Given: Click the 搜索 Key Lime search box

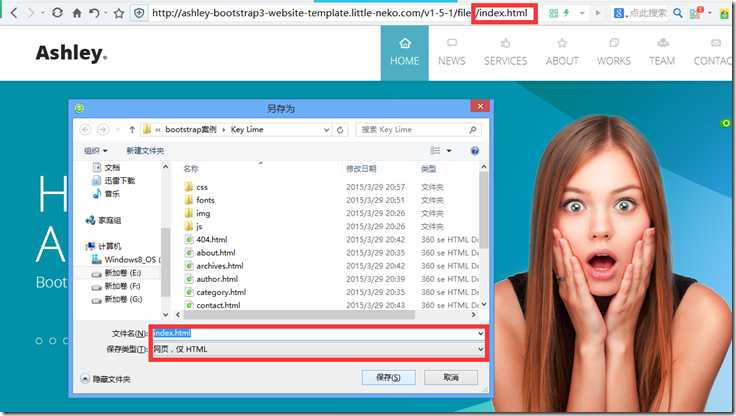Looking at the screenshot, I should [x=419, y=130].
